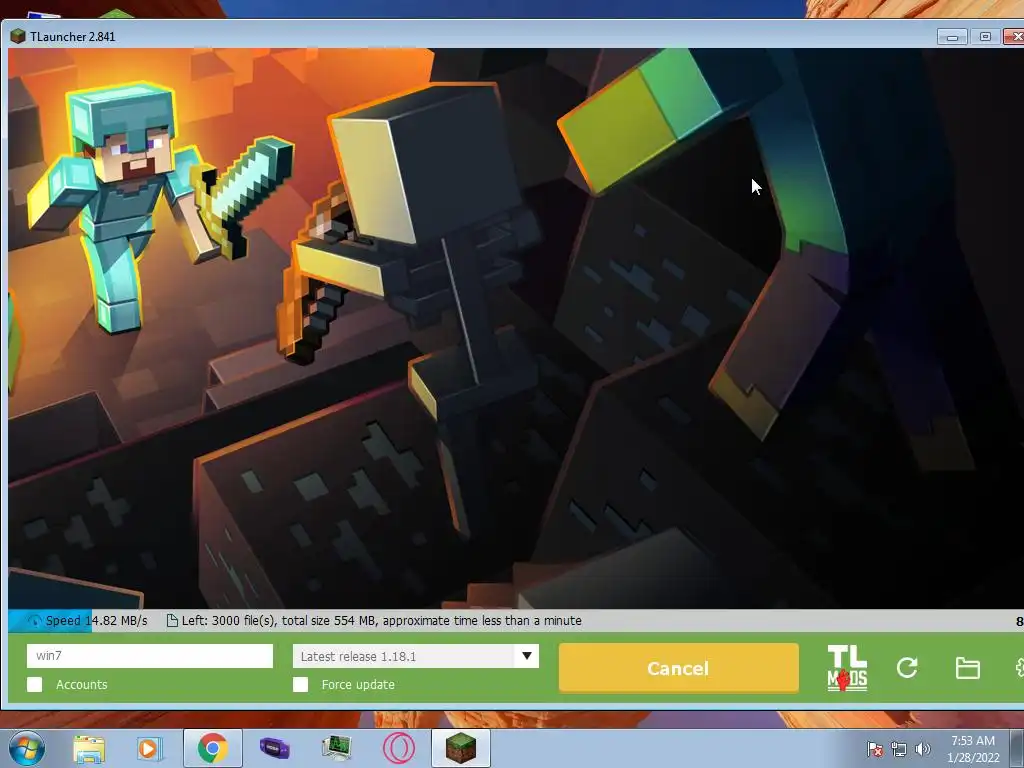Select the Minecraft TLauncher taskbar button

[x=461, y=748]
